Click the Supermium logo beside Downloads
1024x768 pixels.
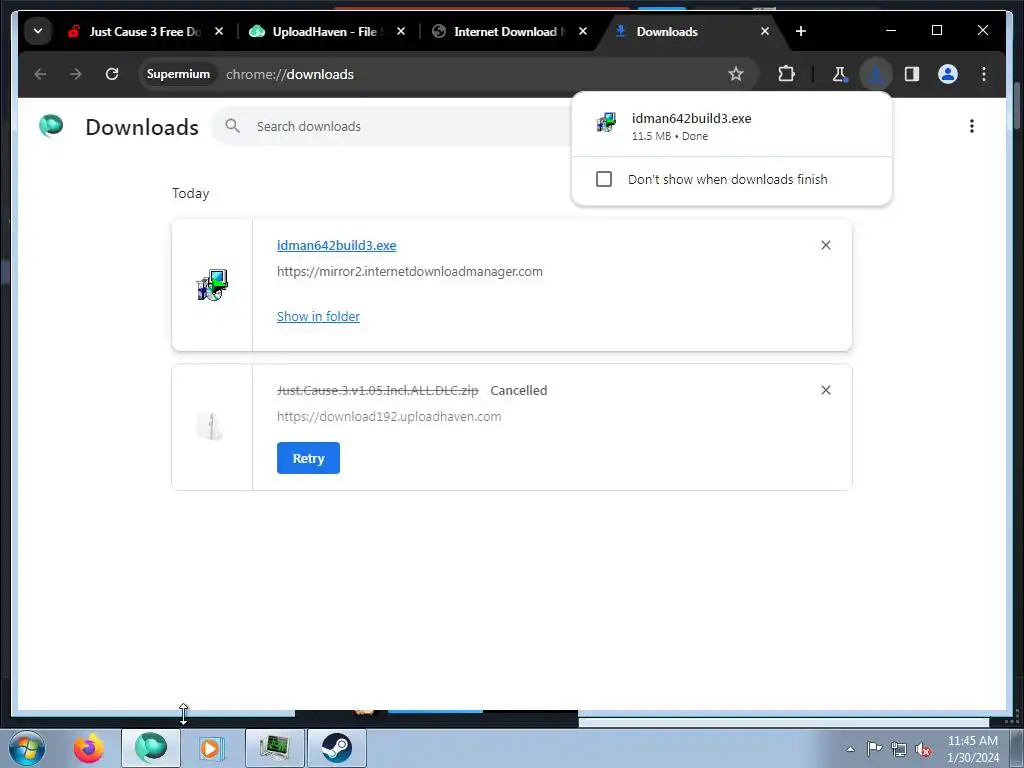(51, 125)
